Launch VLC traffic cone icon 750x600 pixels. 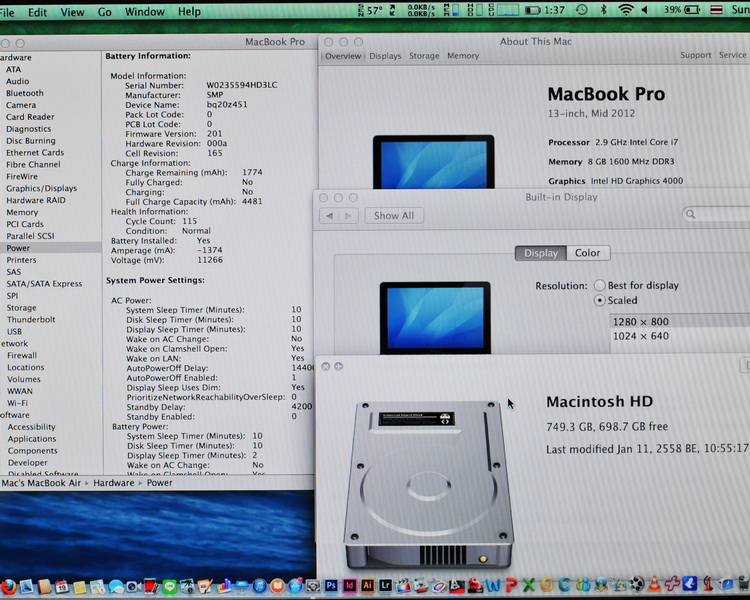[654, 584]
